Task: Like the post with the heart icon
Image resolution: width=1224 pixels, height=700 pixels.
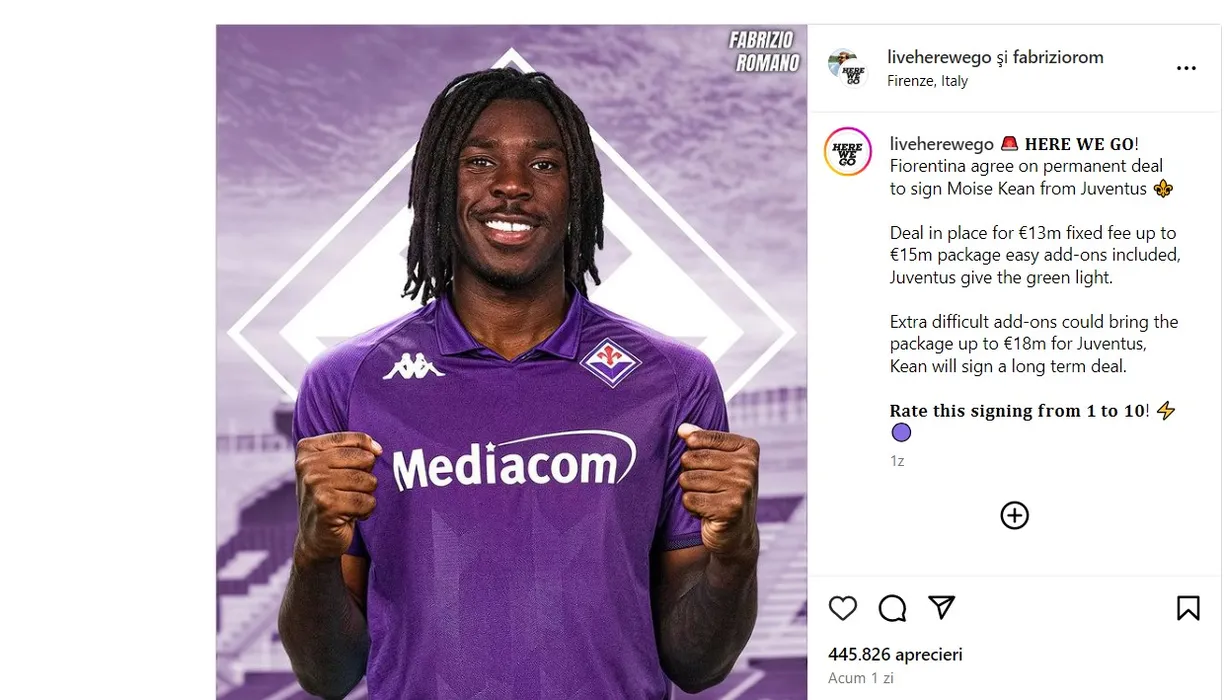Action: [843, 608]
